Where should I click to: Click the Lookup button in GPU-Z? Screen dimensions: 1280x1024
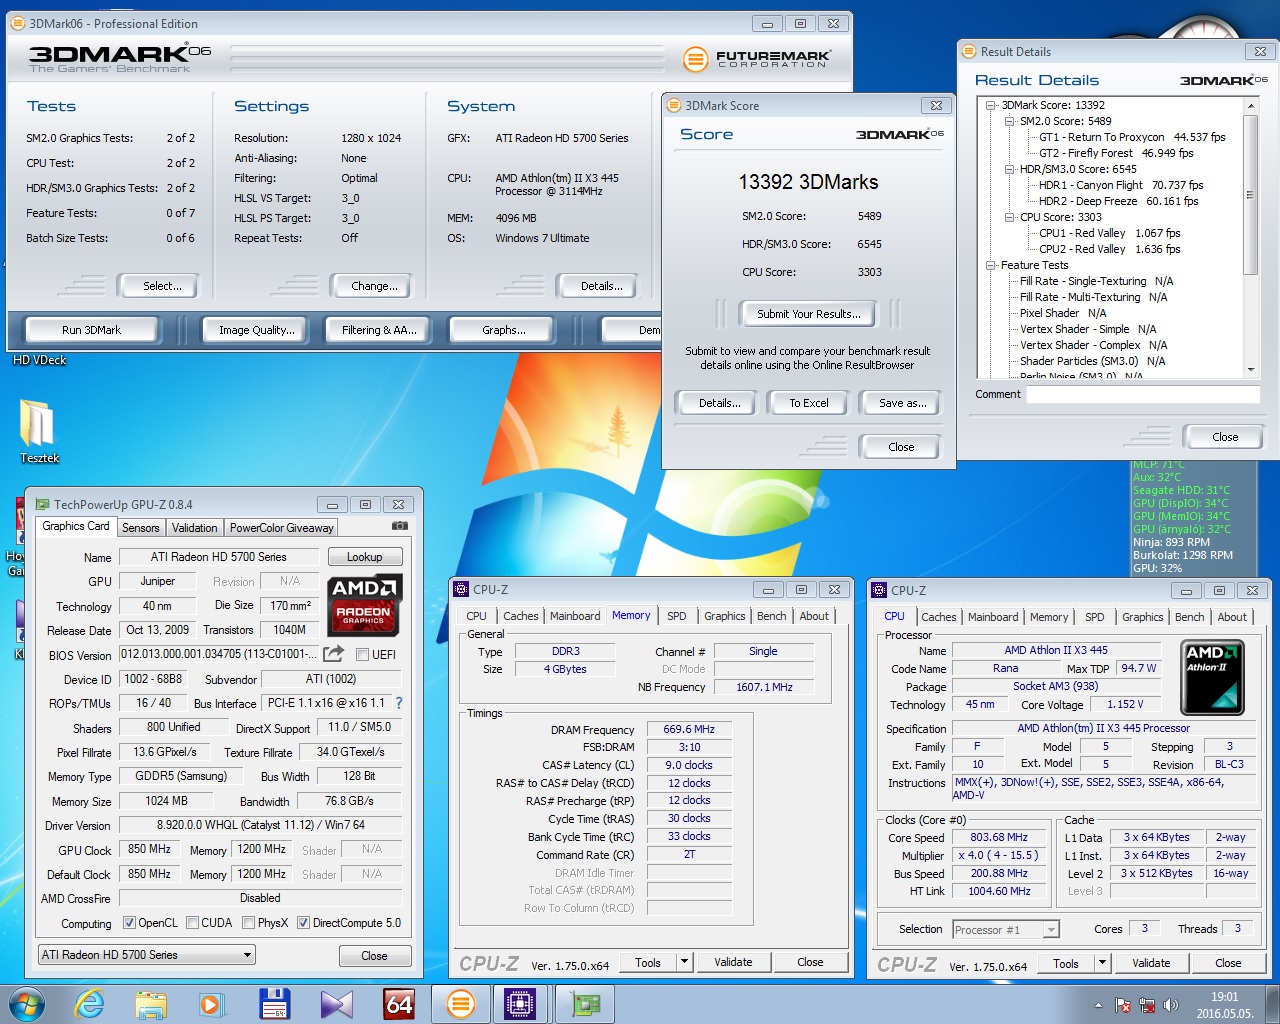(x=364, y=557)
